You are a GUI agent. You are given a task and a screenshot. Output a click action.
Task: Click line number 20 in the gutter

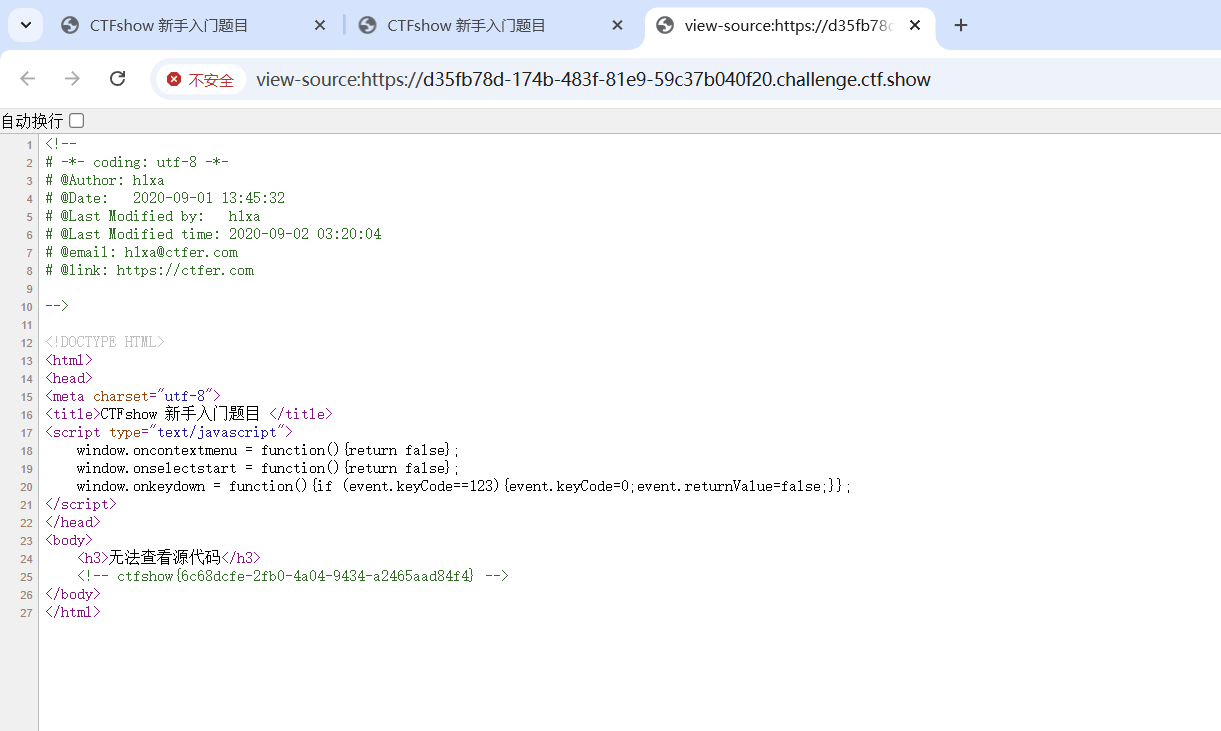27,487
